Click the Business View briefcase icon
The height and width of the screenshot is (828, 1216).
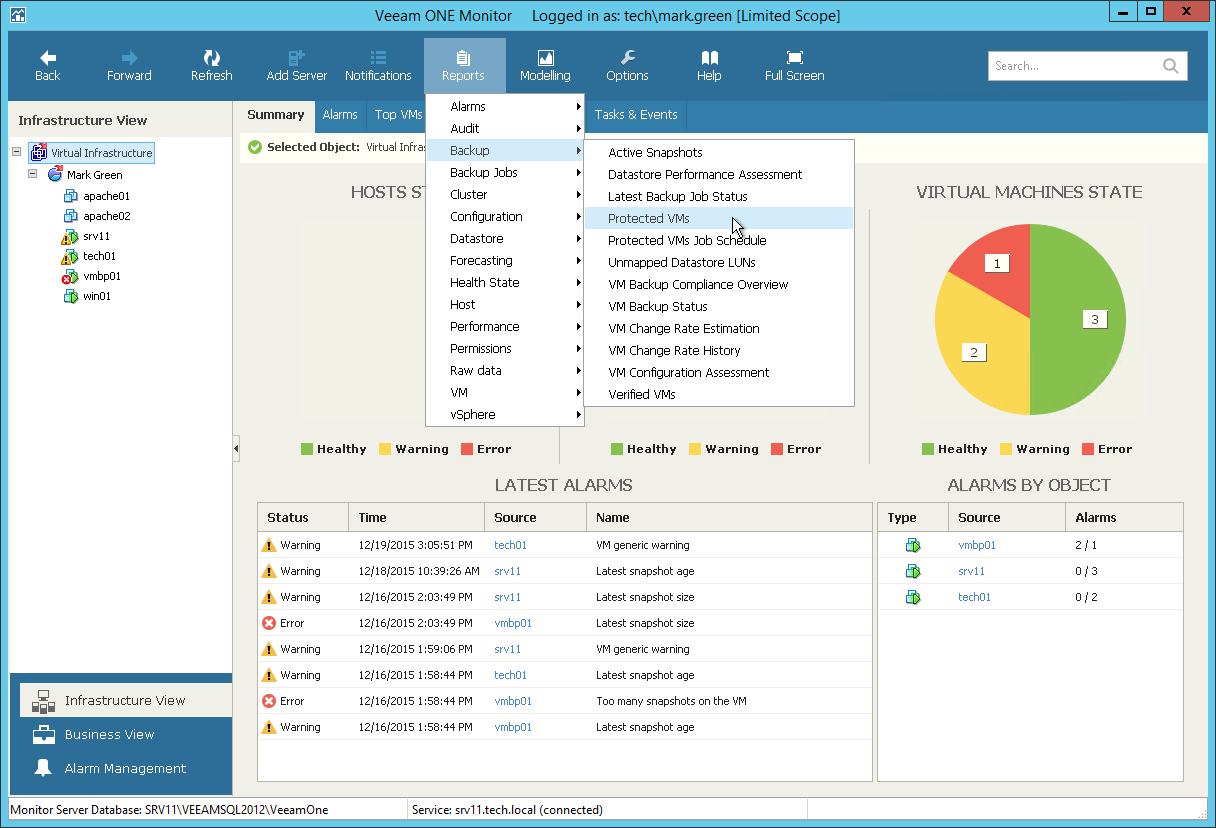(43, 735)
